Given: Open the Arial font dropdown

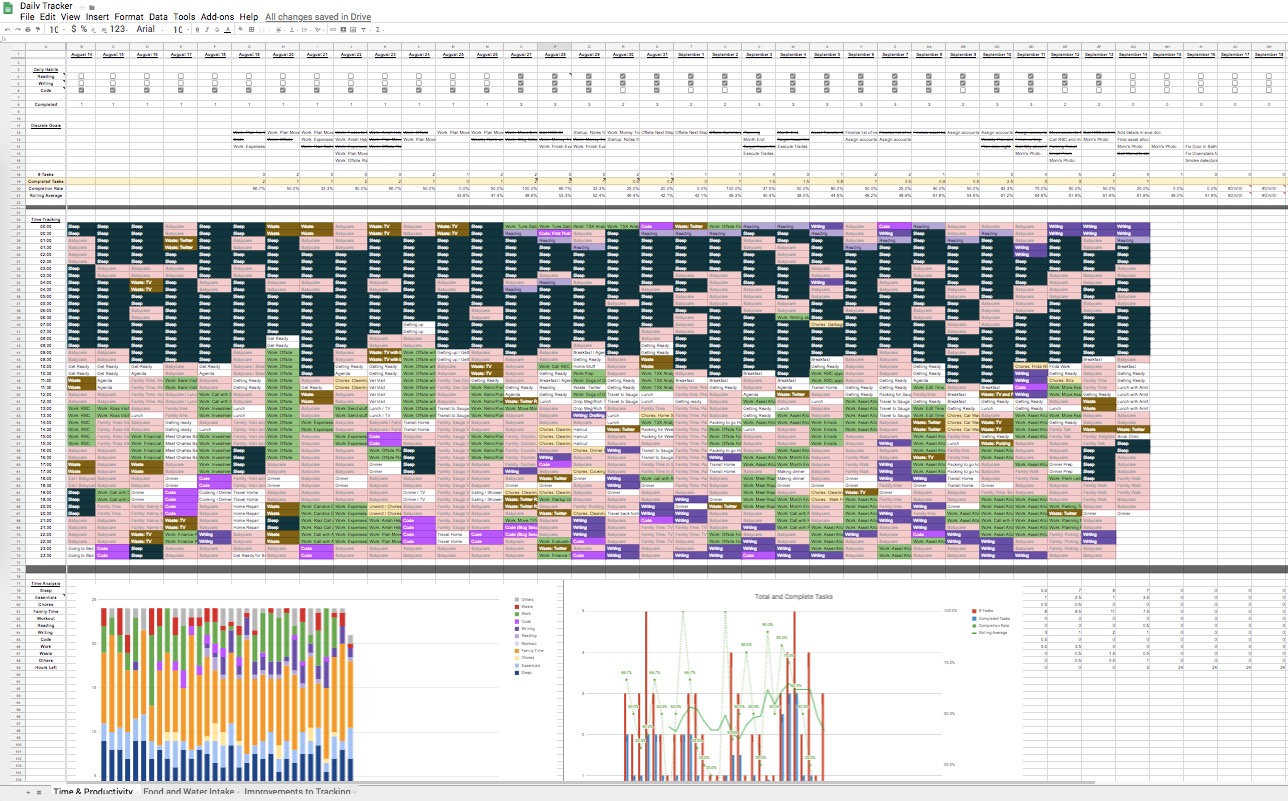Looking at the screenshot, I should tap(151, 29).
